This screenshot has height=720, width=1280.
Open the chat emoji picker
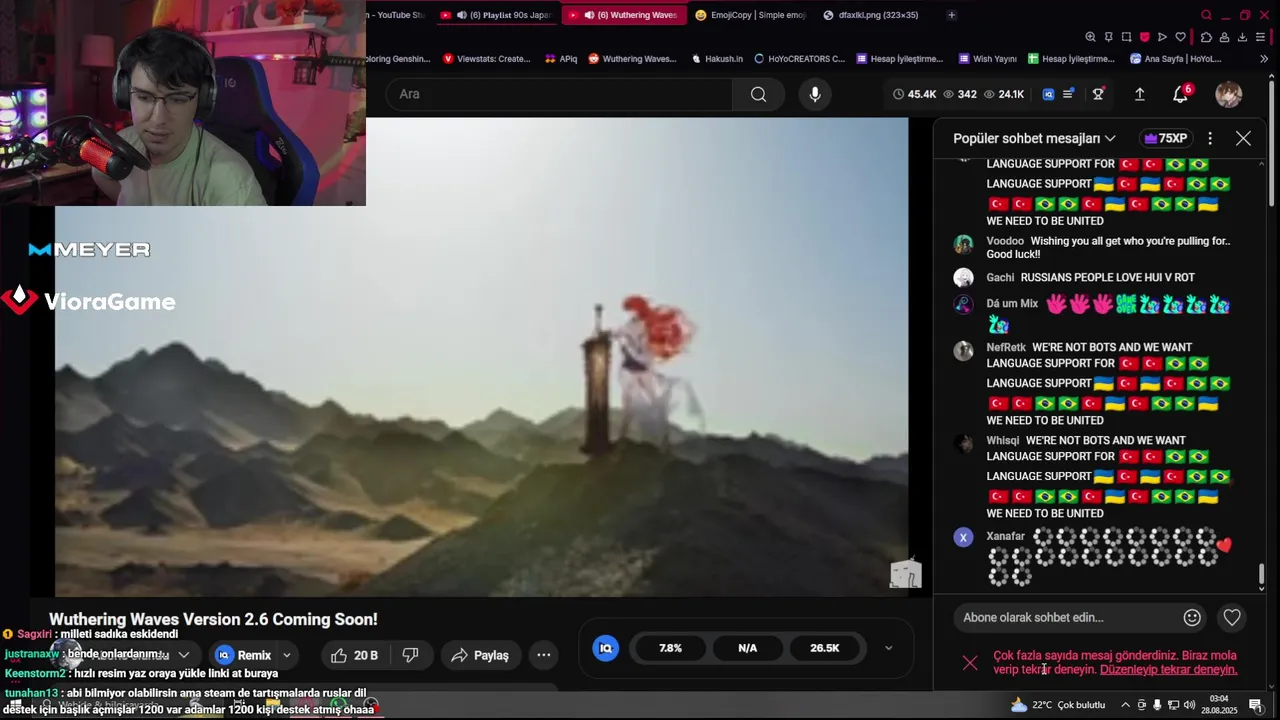tap(1192, 618)
